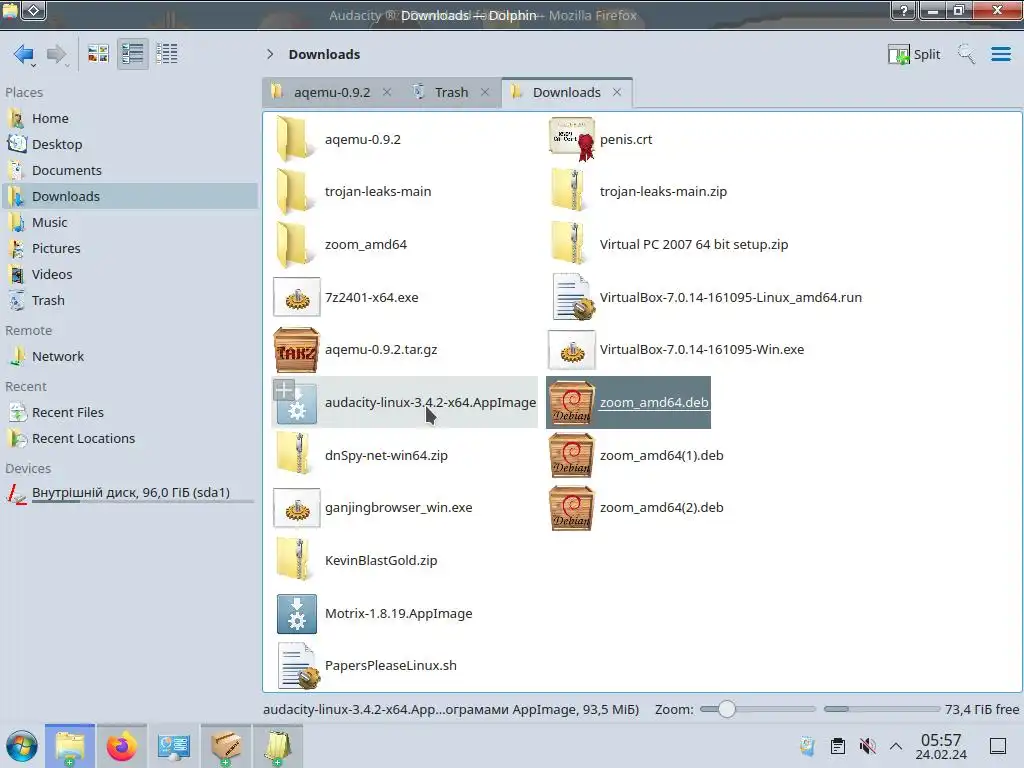Close the aqemu-0.9.2 tab
The height and width of the screenshot is (768, 1024).
[x=387, y=92]
